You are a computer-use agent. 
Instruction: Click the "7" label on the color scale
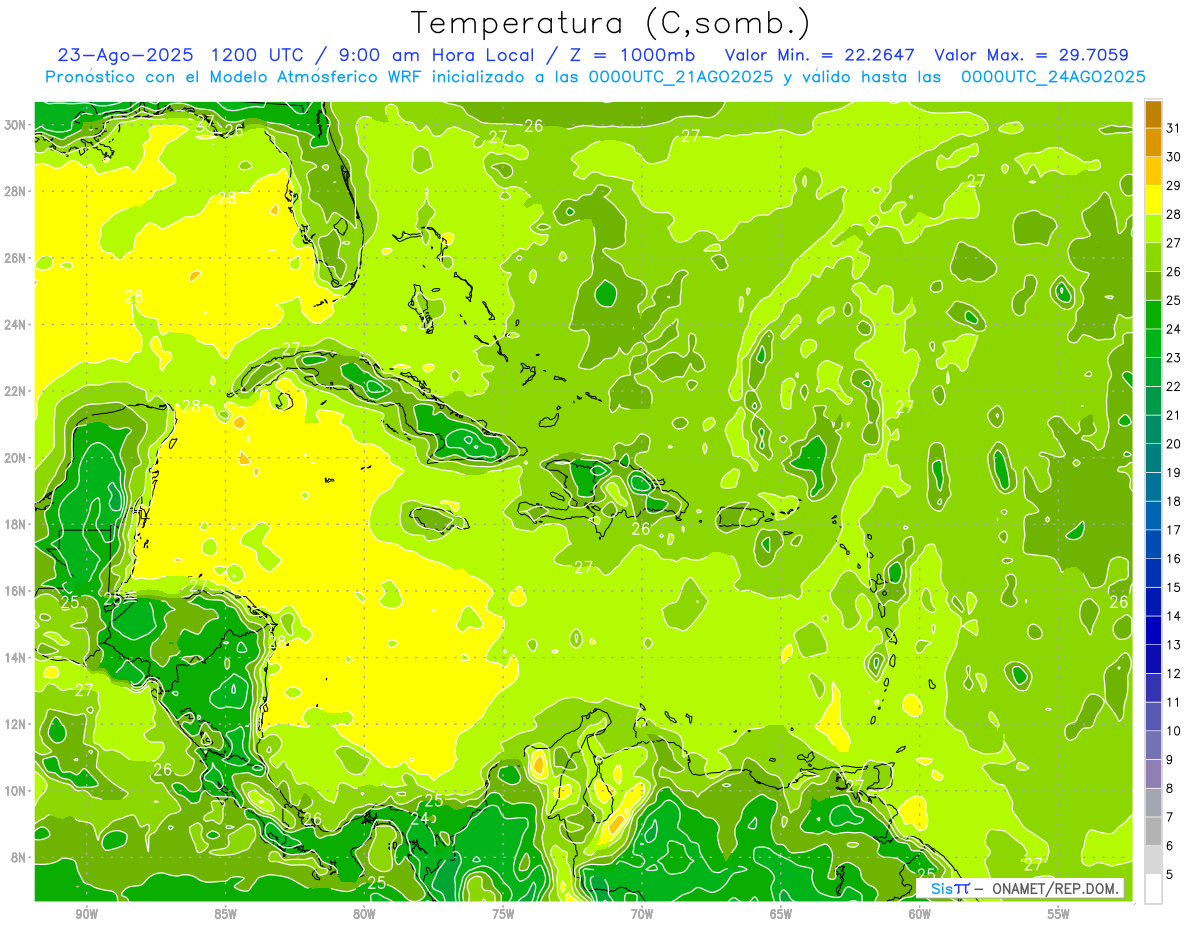(x=1170, y=818)
